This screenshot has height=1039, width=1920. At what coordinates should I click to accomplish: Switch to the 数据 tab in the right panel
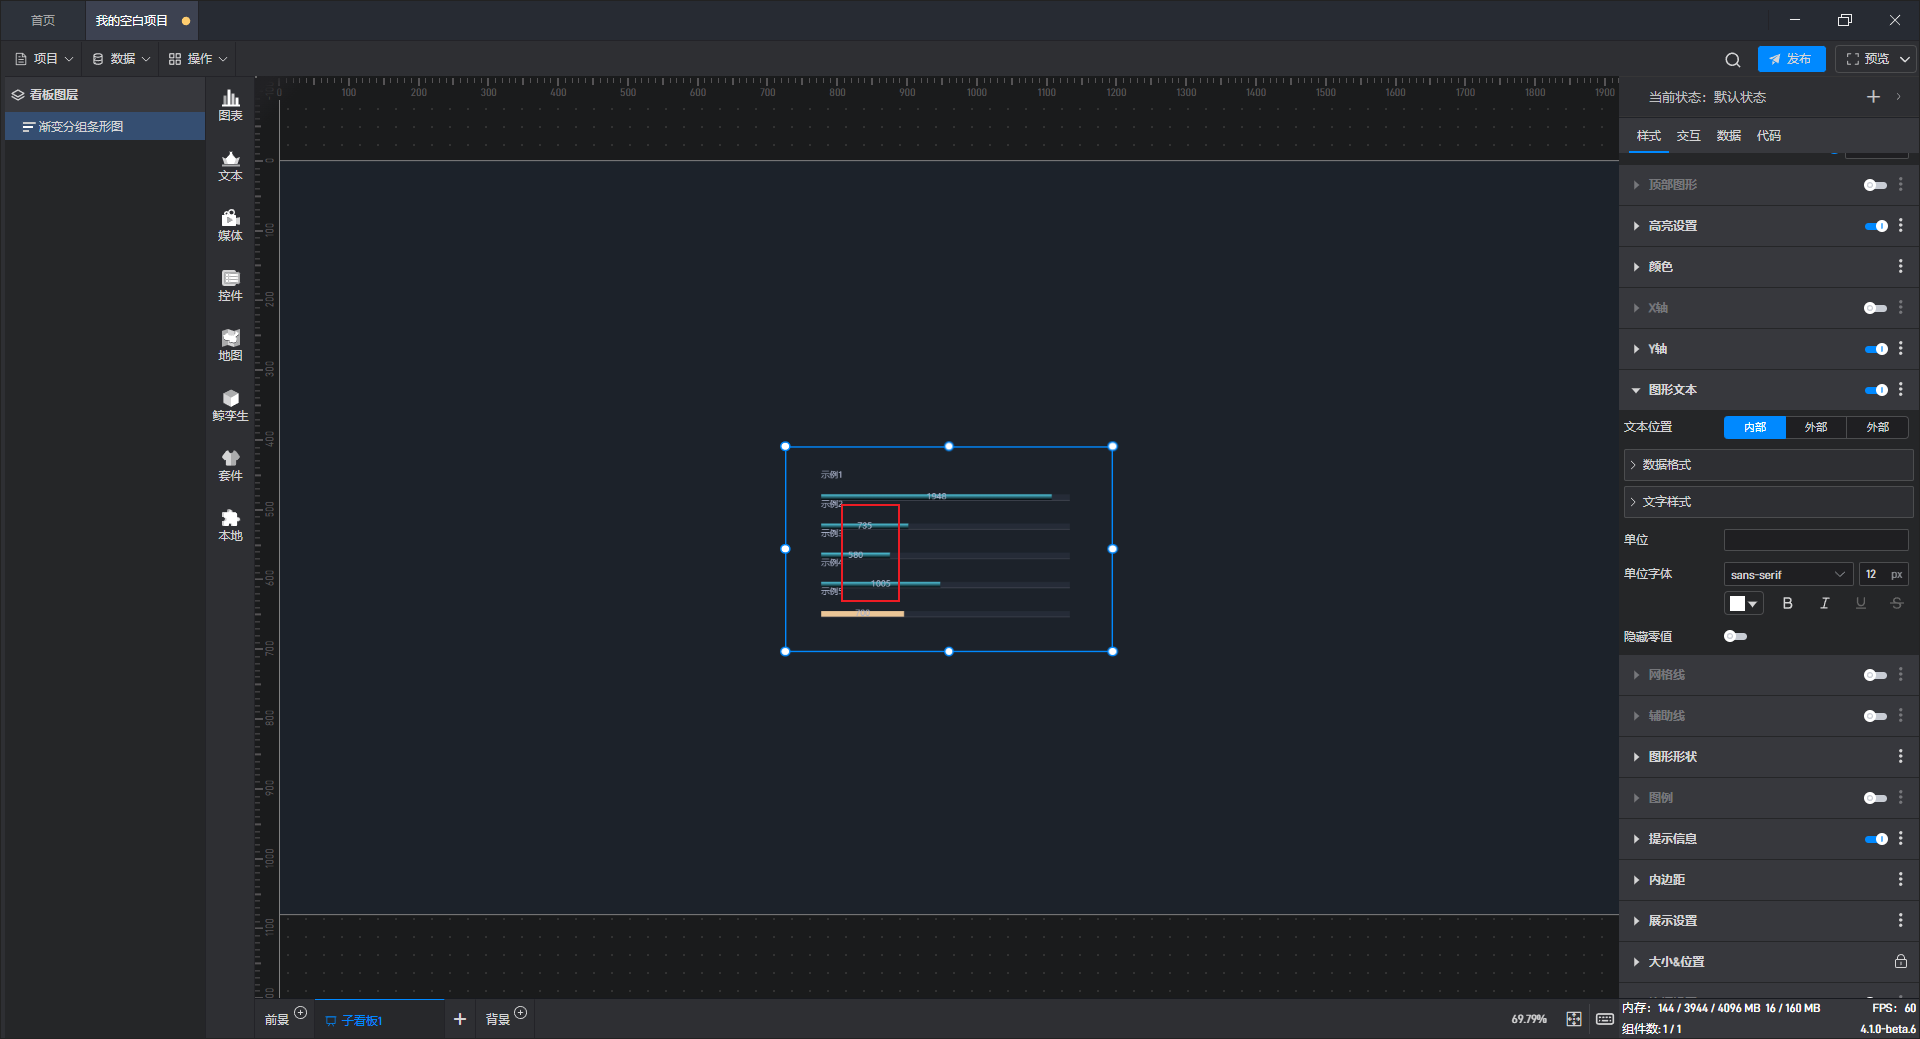(x=1729, y=136)
